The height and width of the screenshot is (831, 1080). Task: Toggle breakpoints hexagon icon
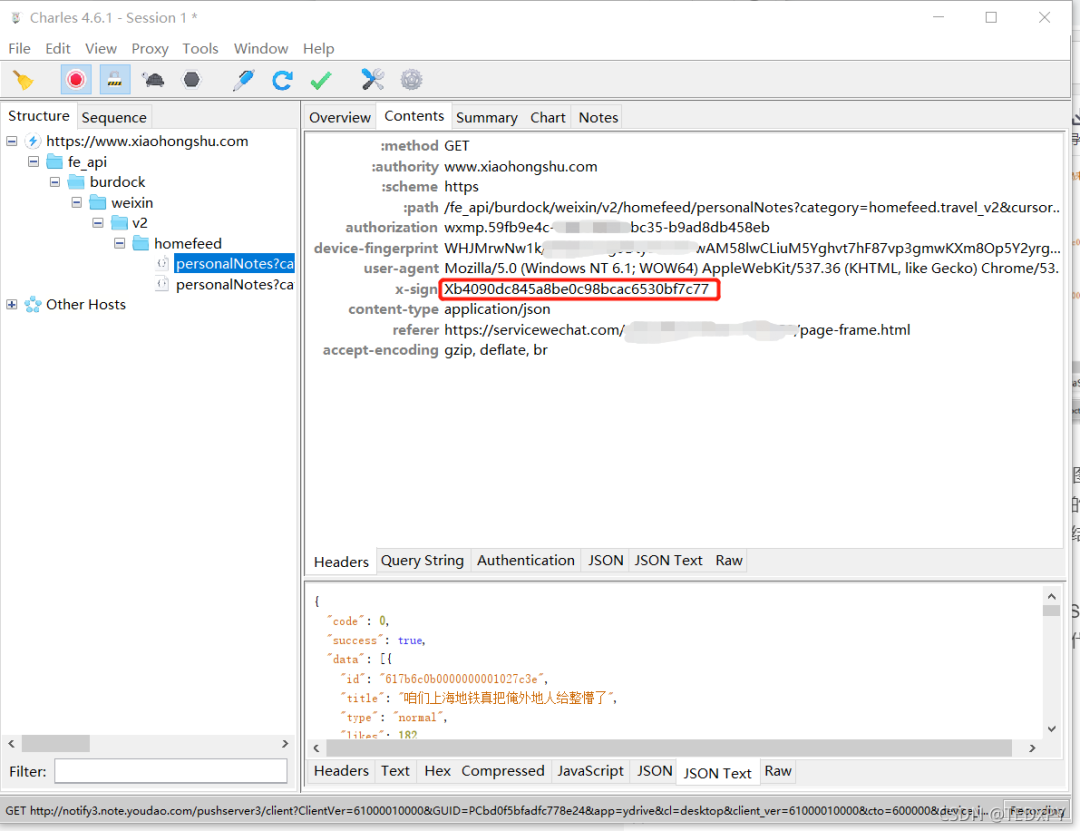point(191,80)
